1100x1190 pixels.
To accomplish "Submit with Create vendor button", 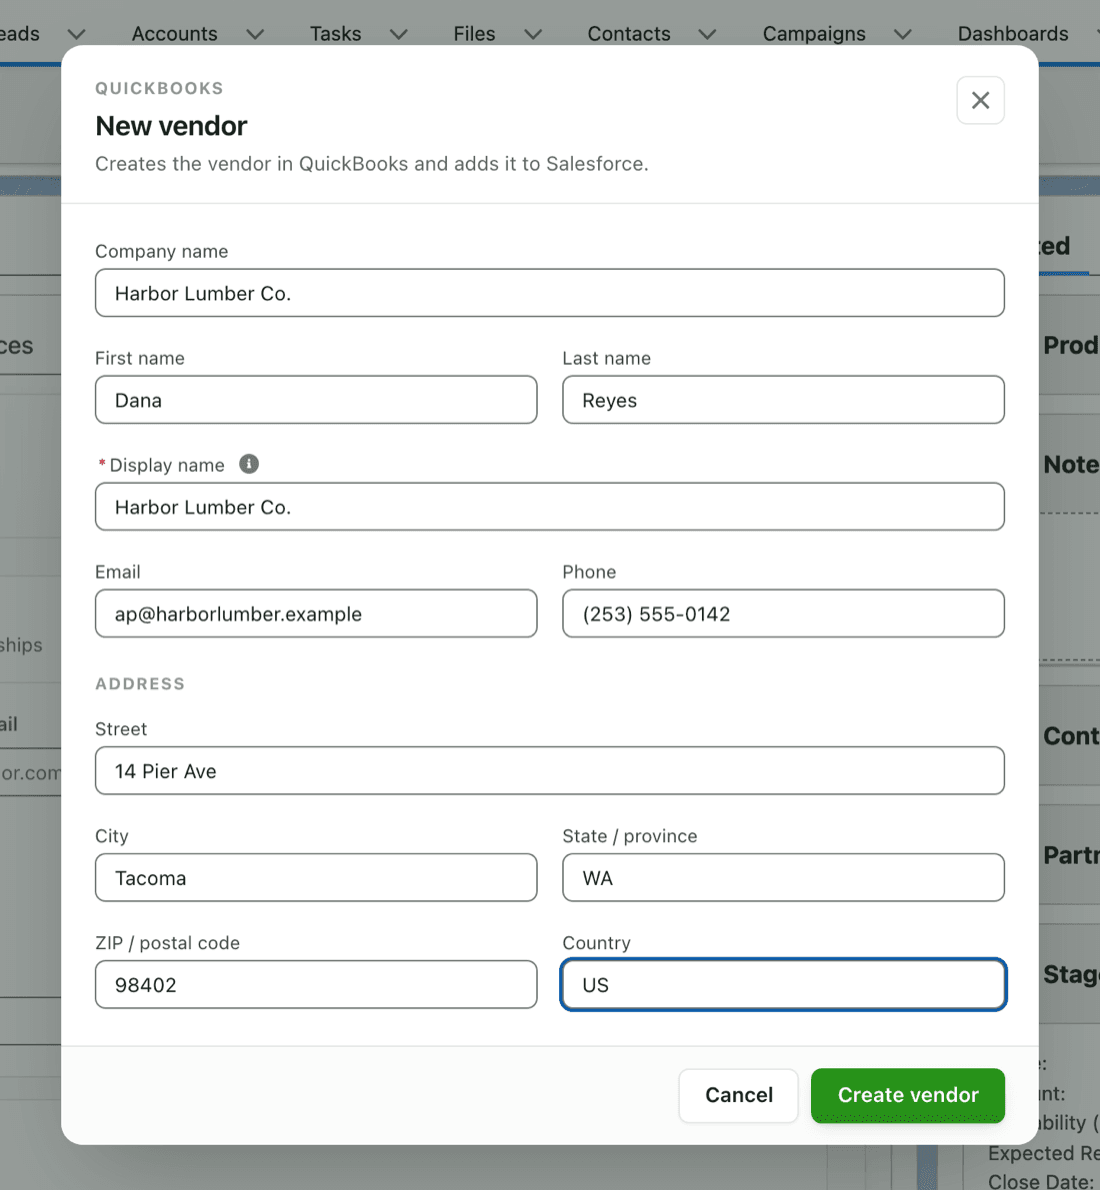I will coord(908,1095).
